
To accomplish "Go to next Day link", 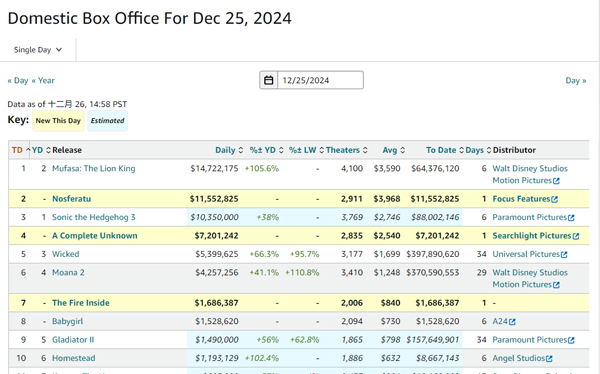I will (576, 81).
